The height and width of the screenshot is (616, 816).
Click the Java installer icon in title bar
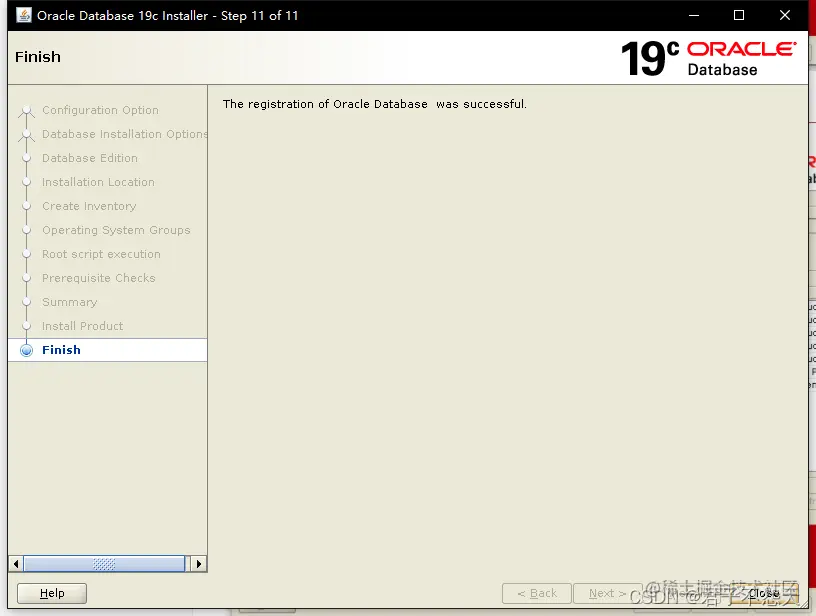click(23, 15)
